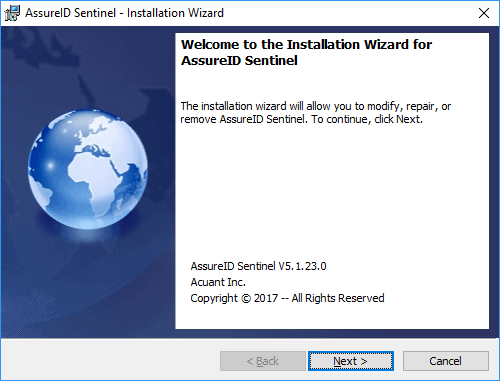The height and width of the screenshot is (381, 500).
Task: Click the word Next in the instruction sentence
Action: (408, 119)
